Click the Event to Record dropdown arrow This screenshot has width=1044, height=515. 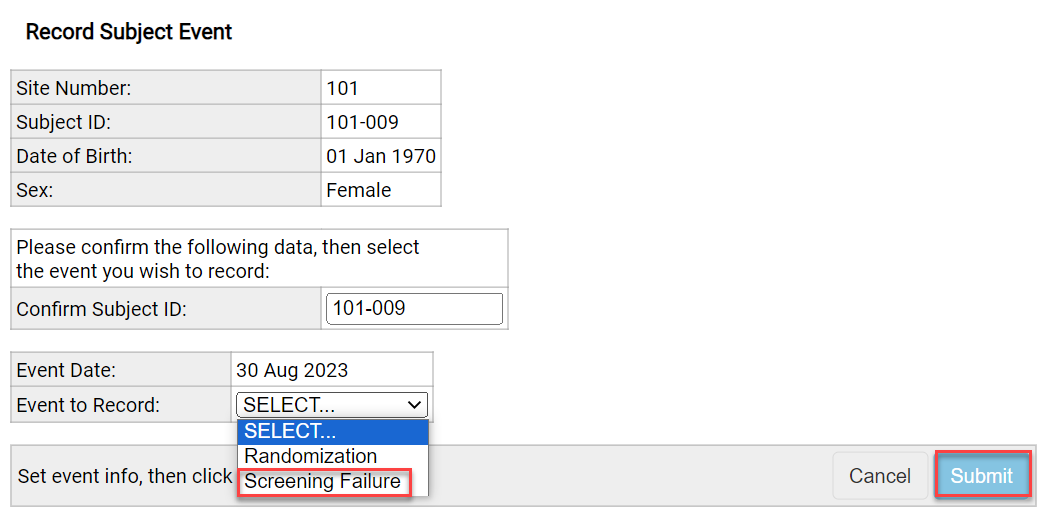pyautogui.click(x=416, y=405)
